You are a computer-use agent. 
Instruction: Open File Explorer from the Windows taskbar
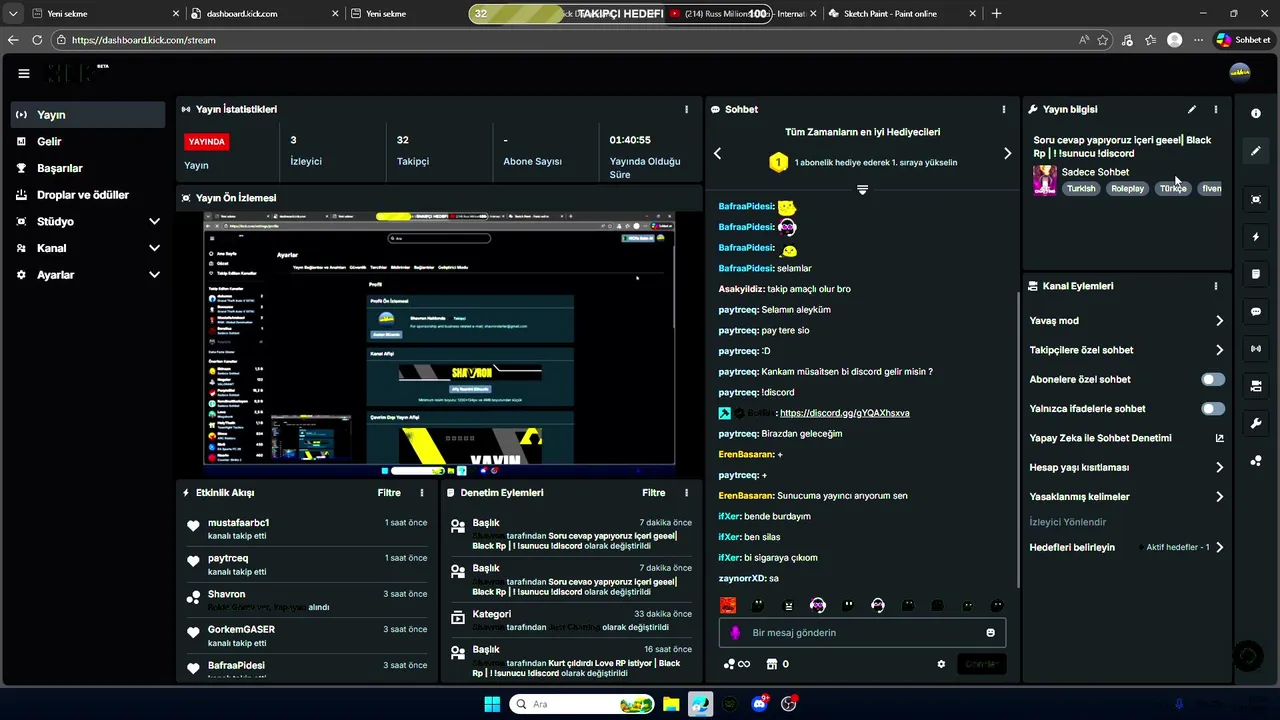tap(671, 704)
